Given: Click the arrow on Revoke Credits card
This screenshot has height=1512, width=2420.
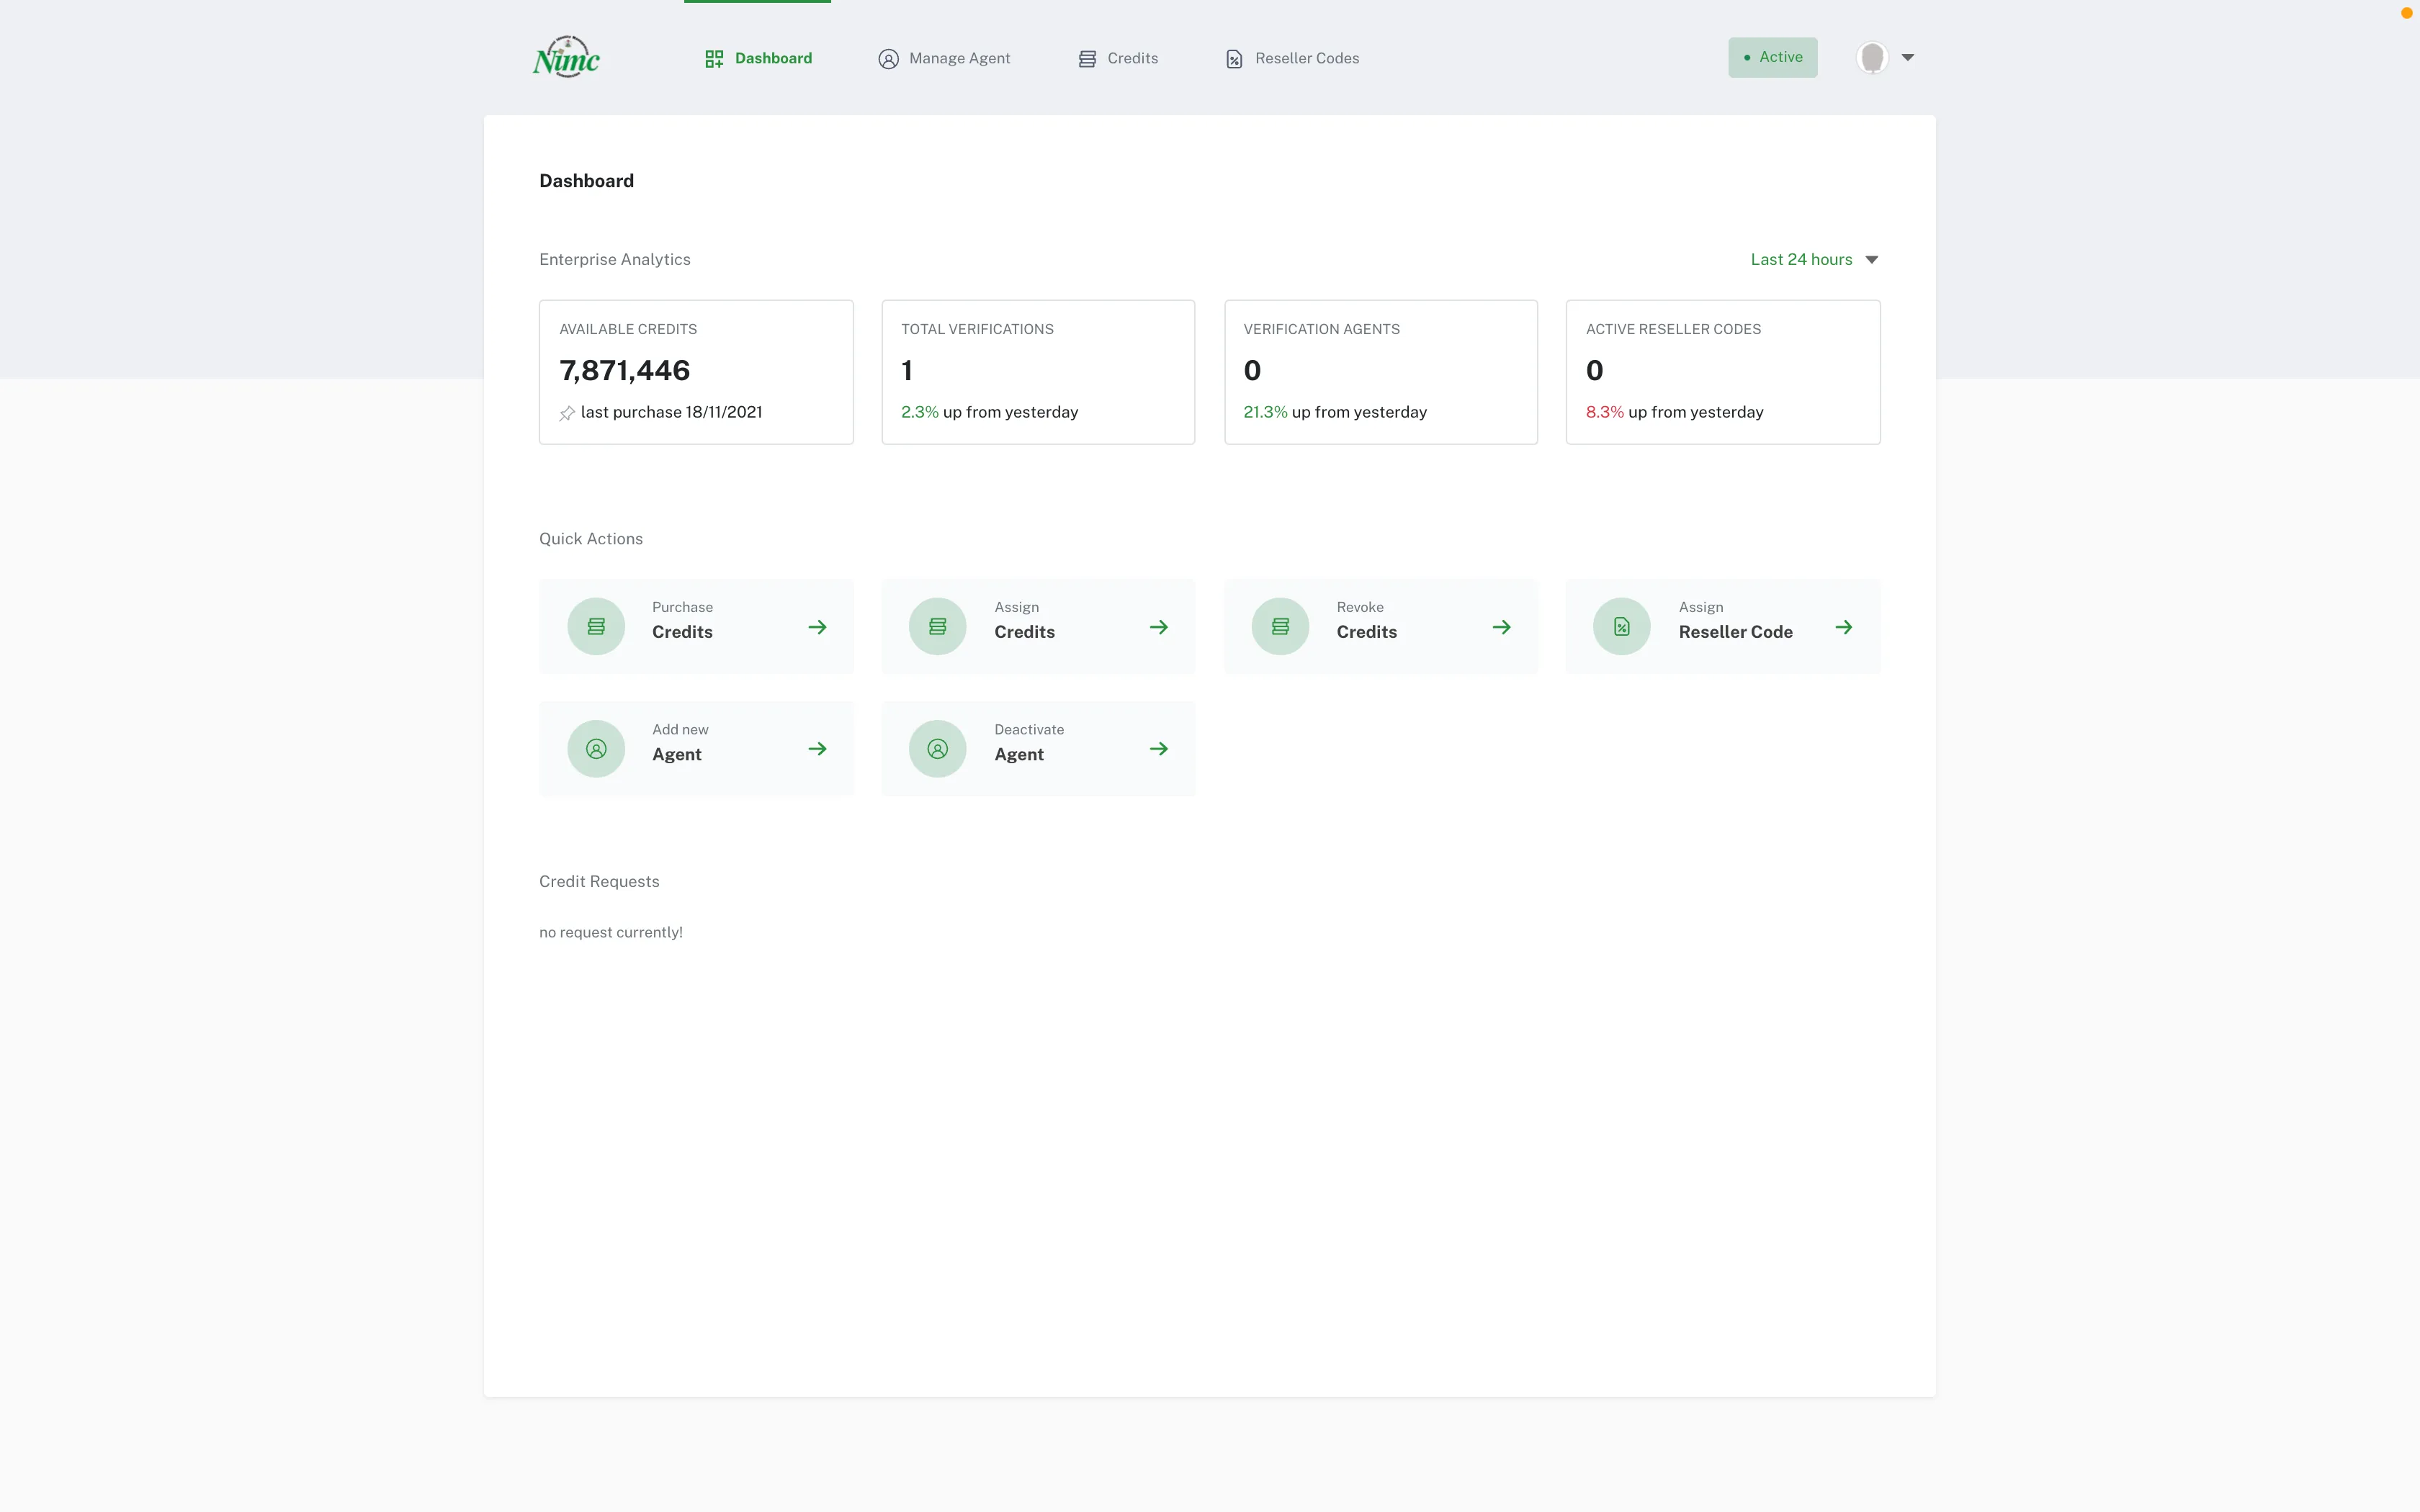Looking at the screenshot, I should pos(1501,627).
